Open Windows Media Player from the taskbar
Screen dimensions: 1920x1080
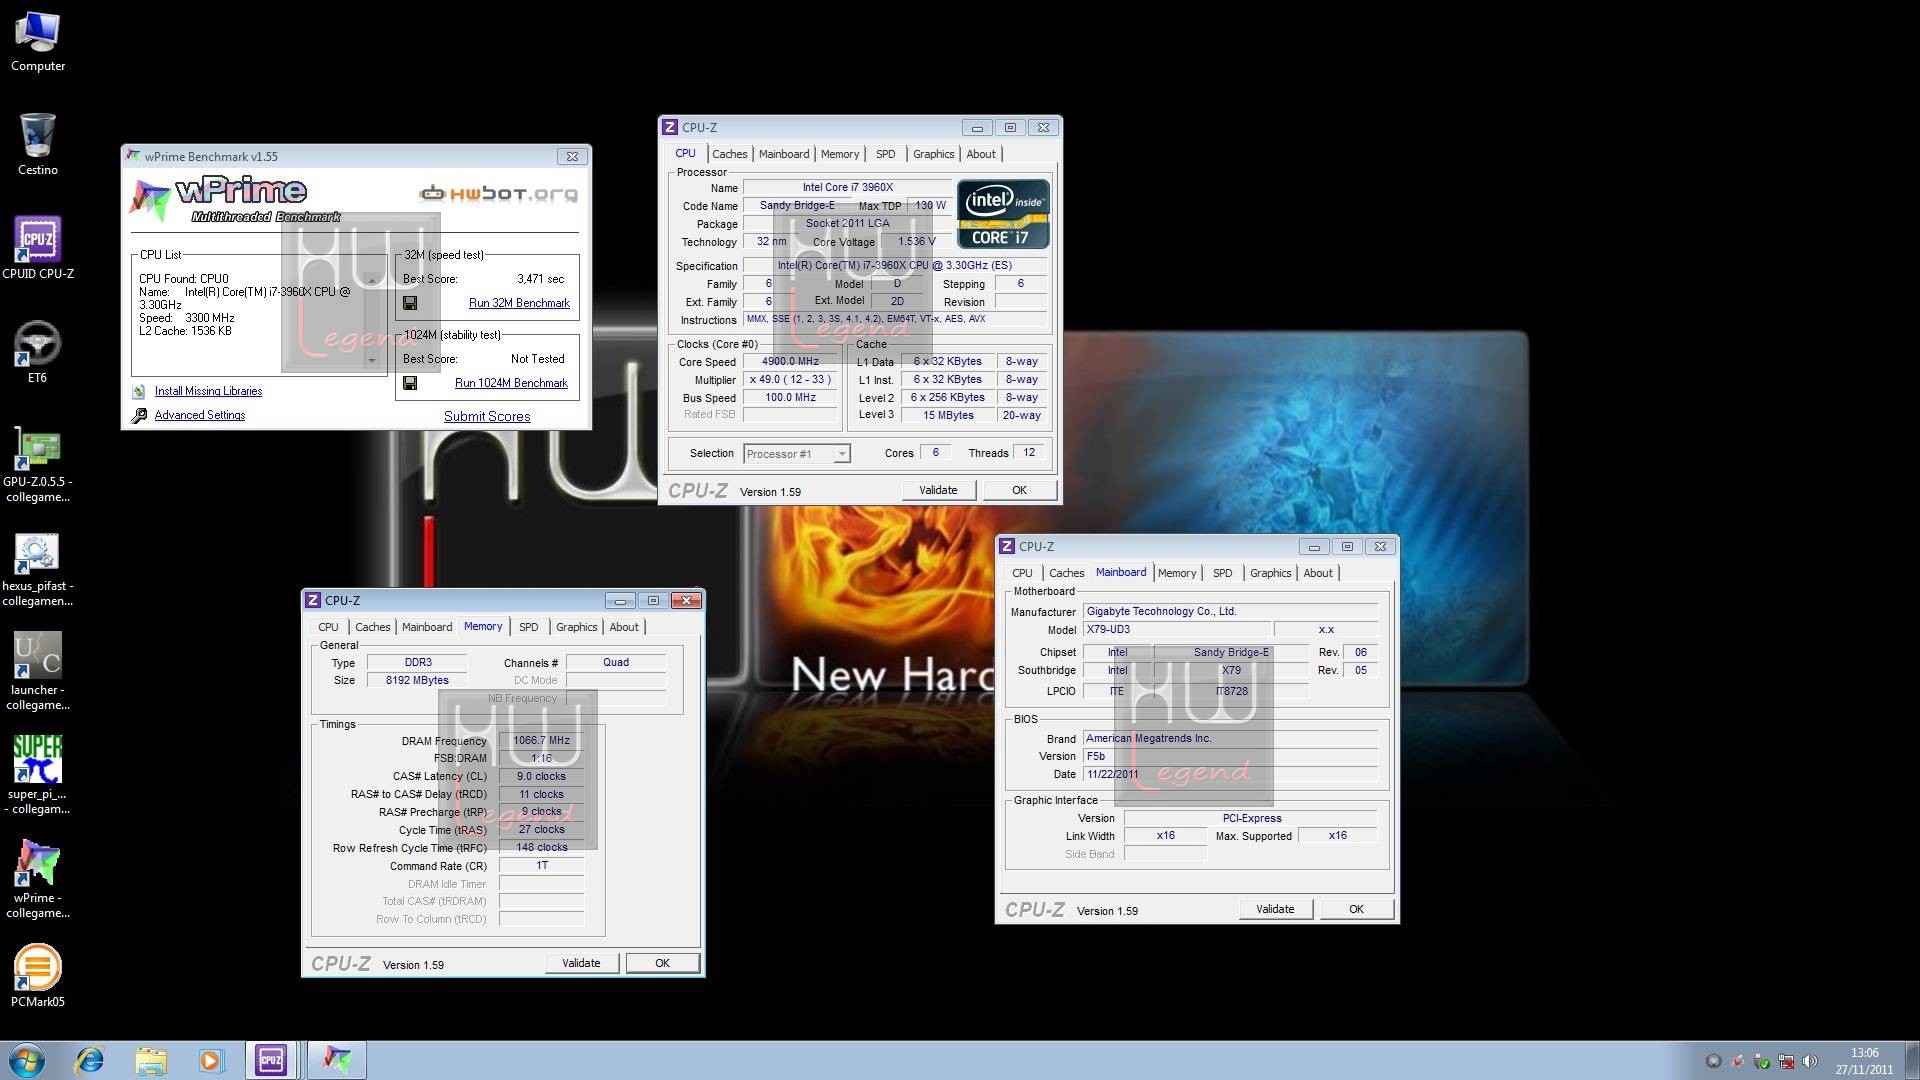(211, 1060)
